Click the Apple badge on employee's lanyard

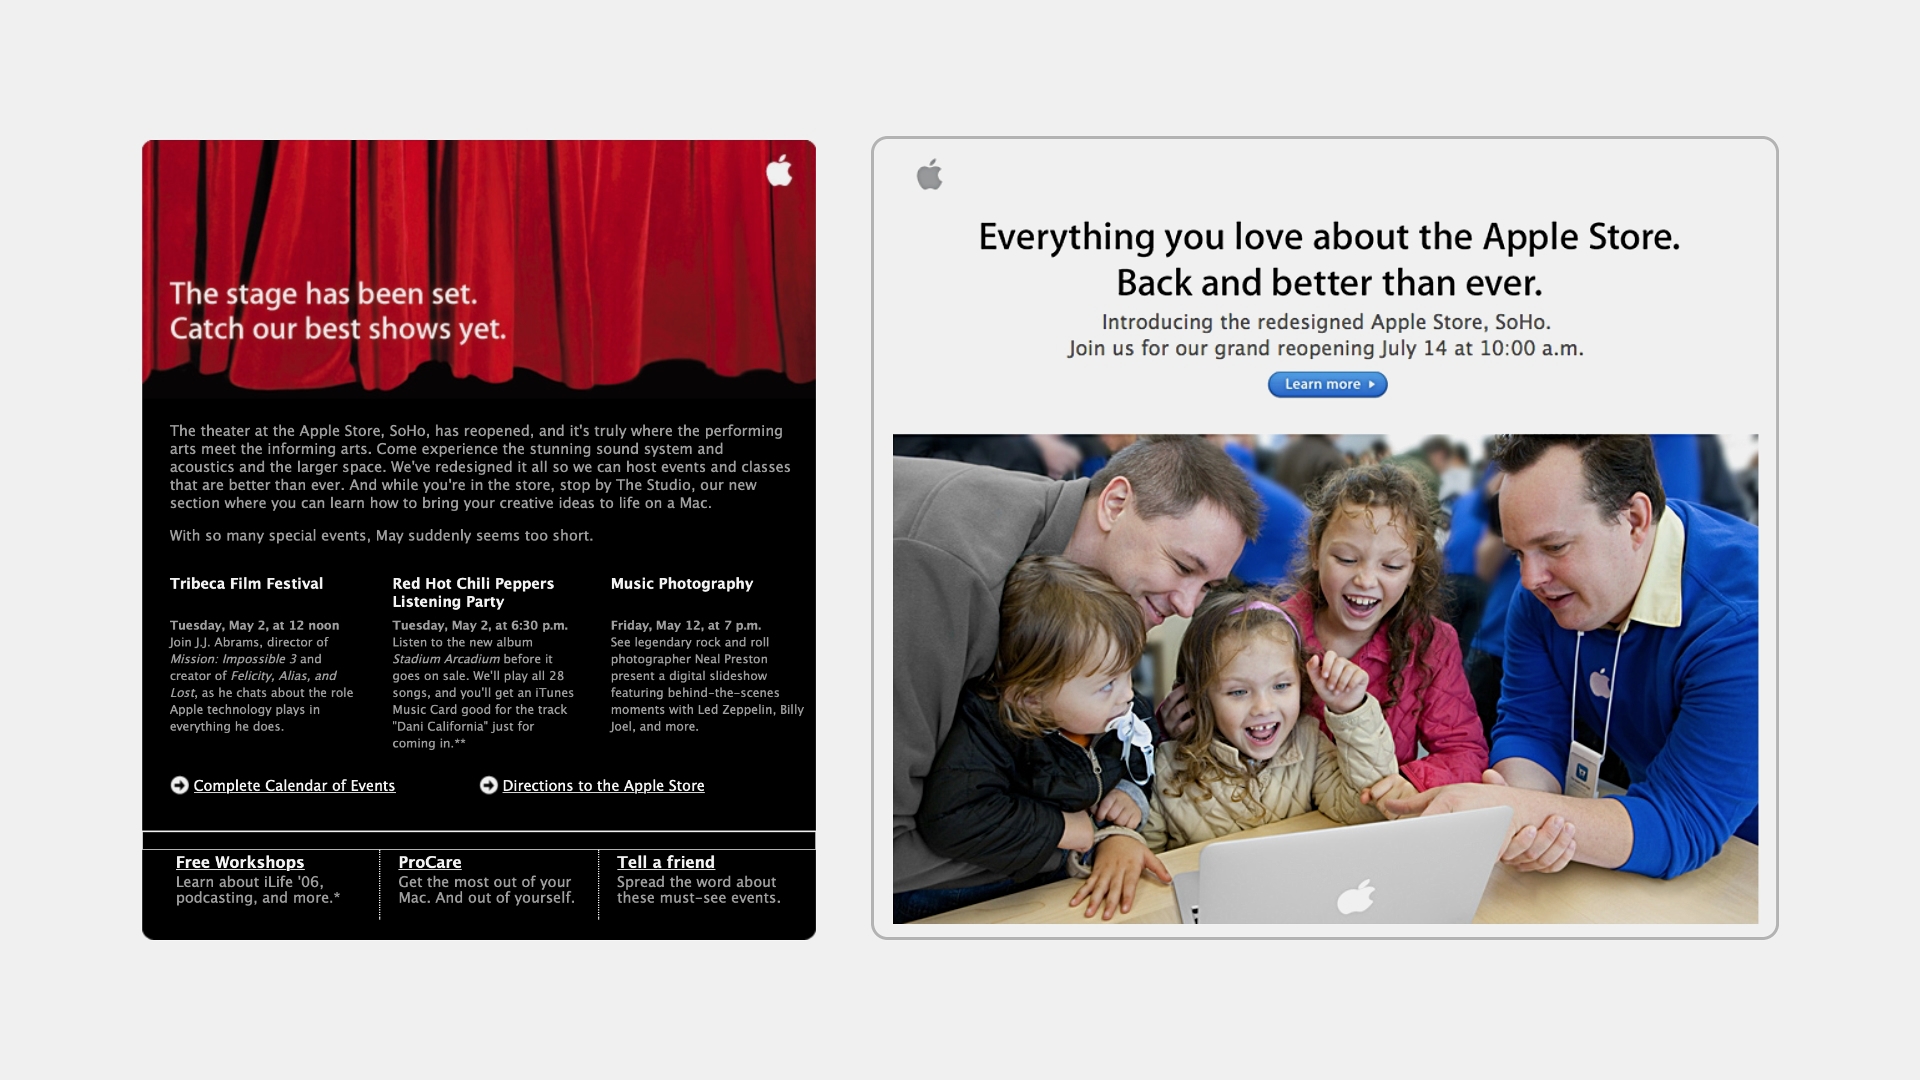click(x=1582, y=771)
